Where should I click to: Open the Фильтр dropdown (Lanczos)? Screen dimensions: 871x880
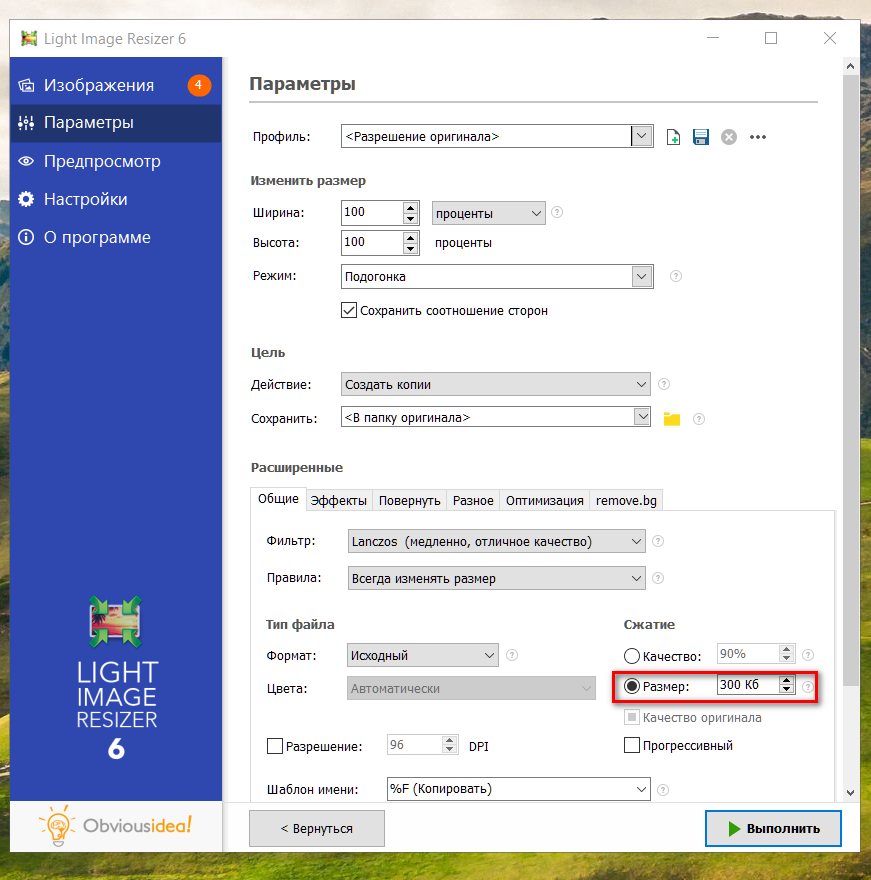click(497, 542)
